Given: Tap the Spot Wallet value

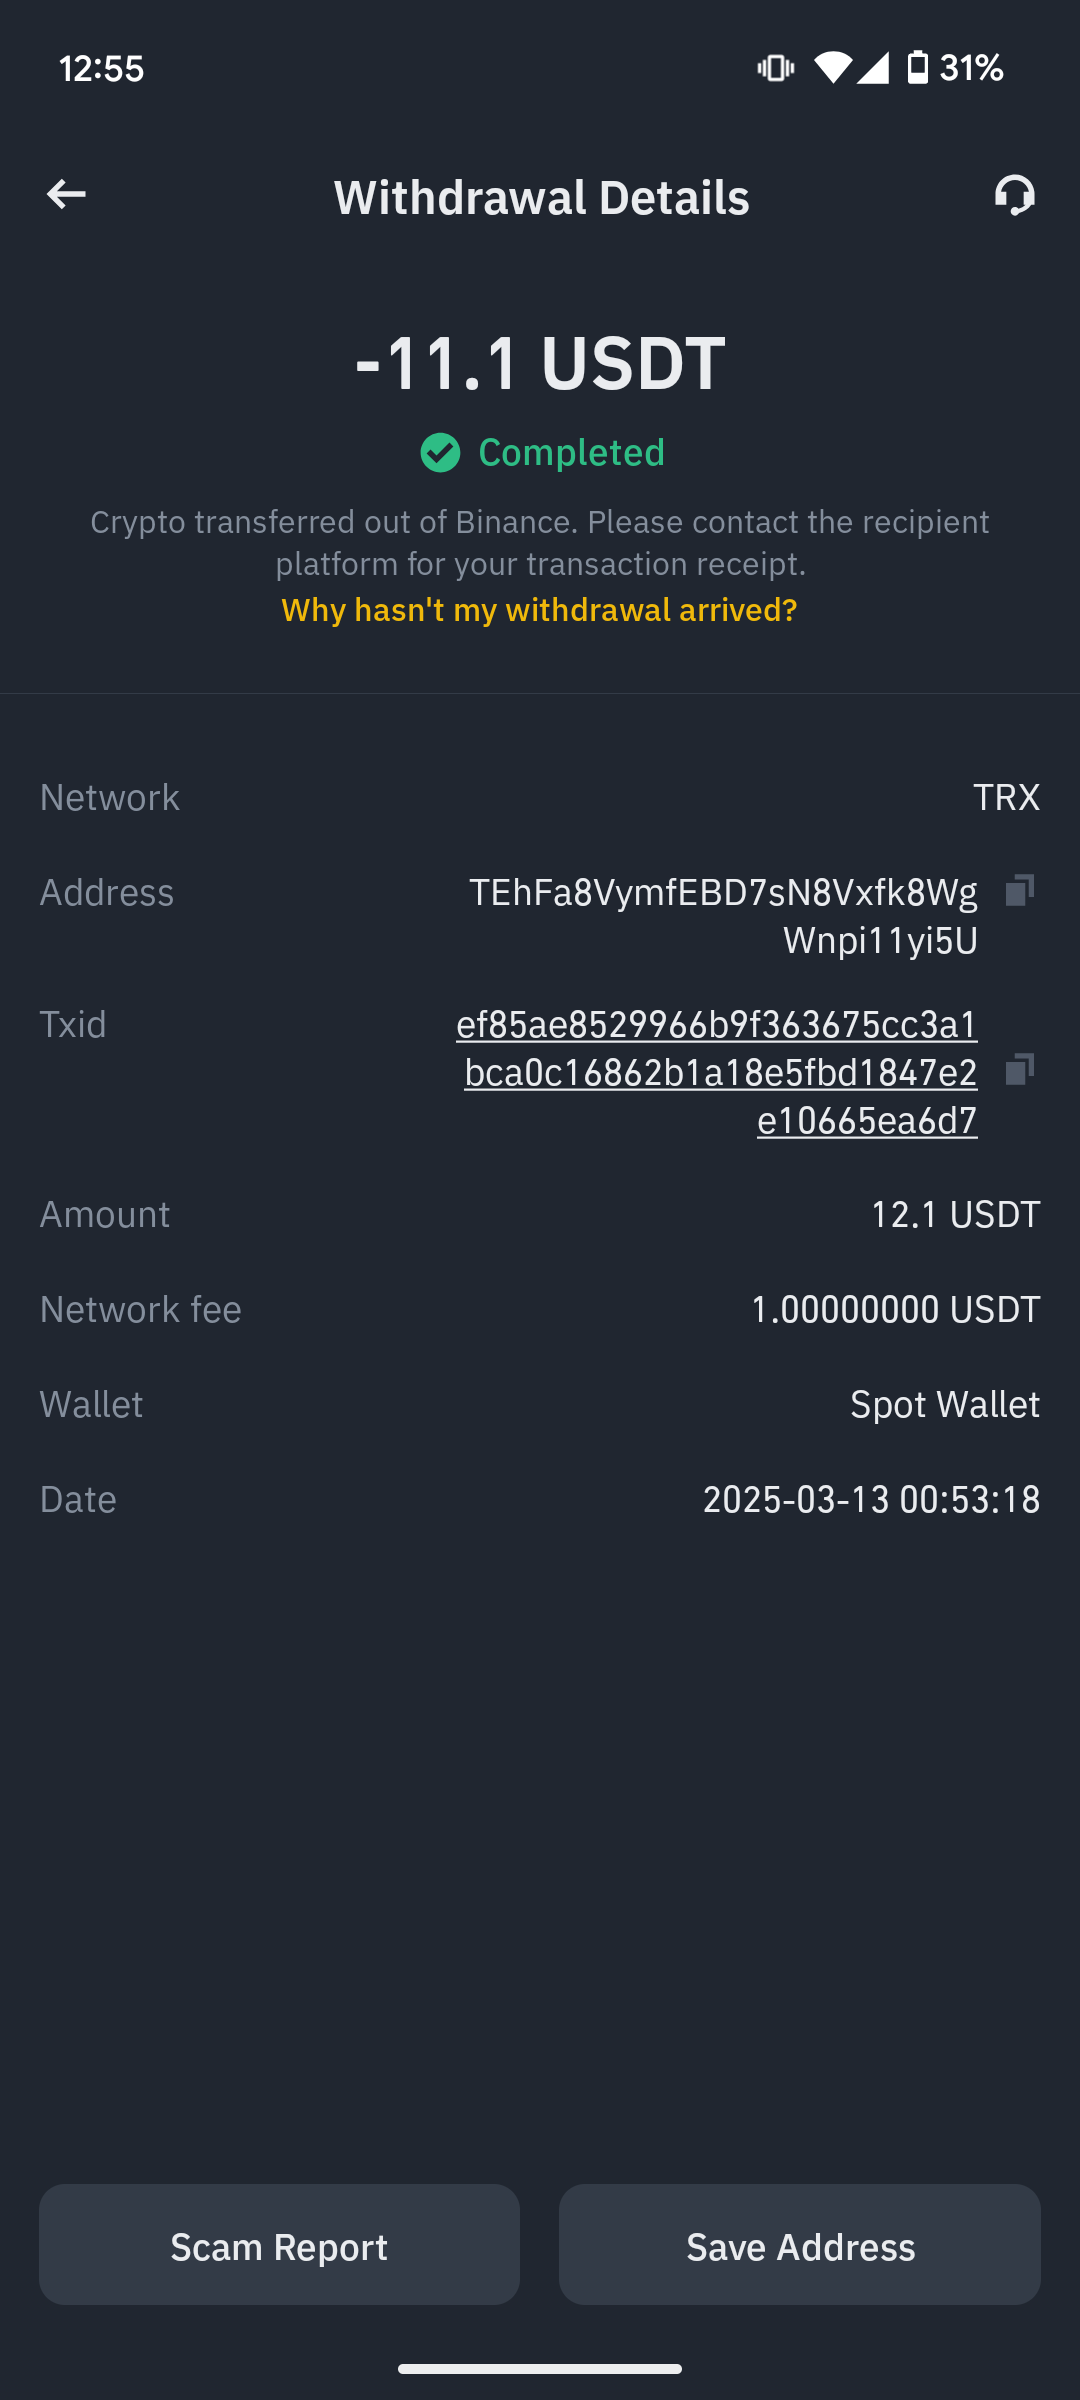Looking at the screenshot, I should coord(944,1404).
